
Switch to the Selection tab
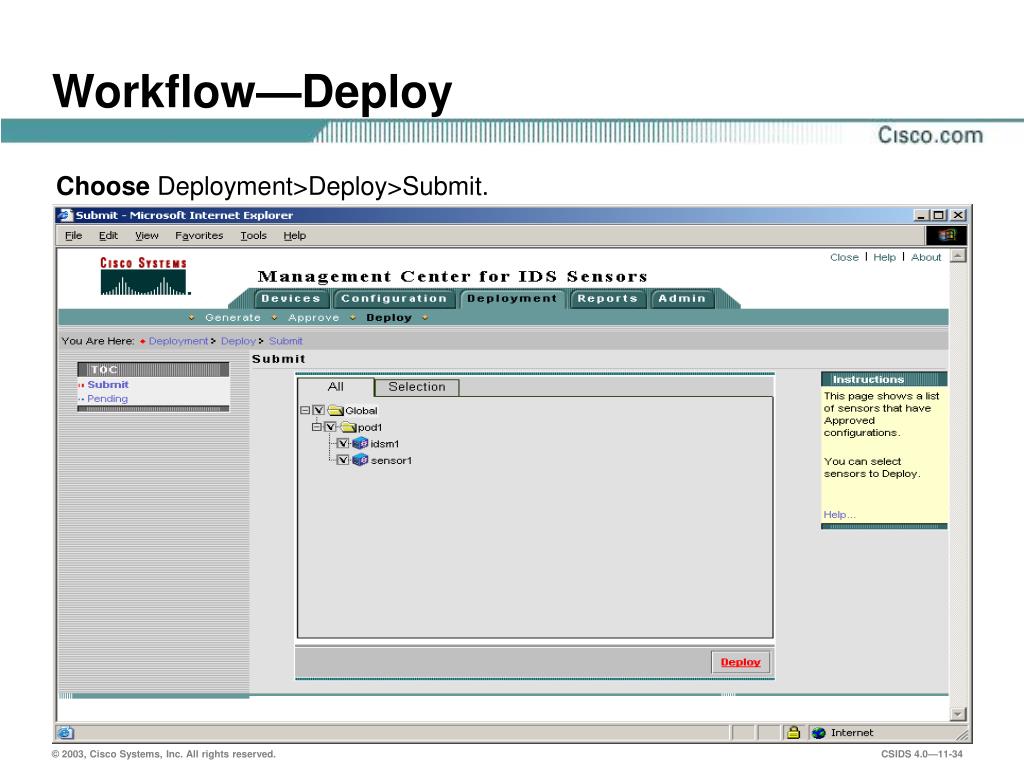point(417,387)
